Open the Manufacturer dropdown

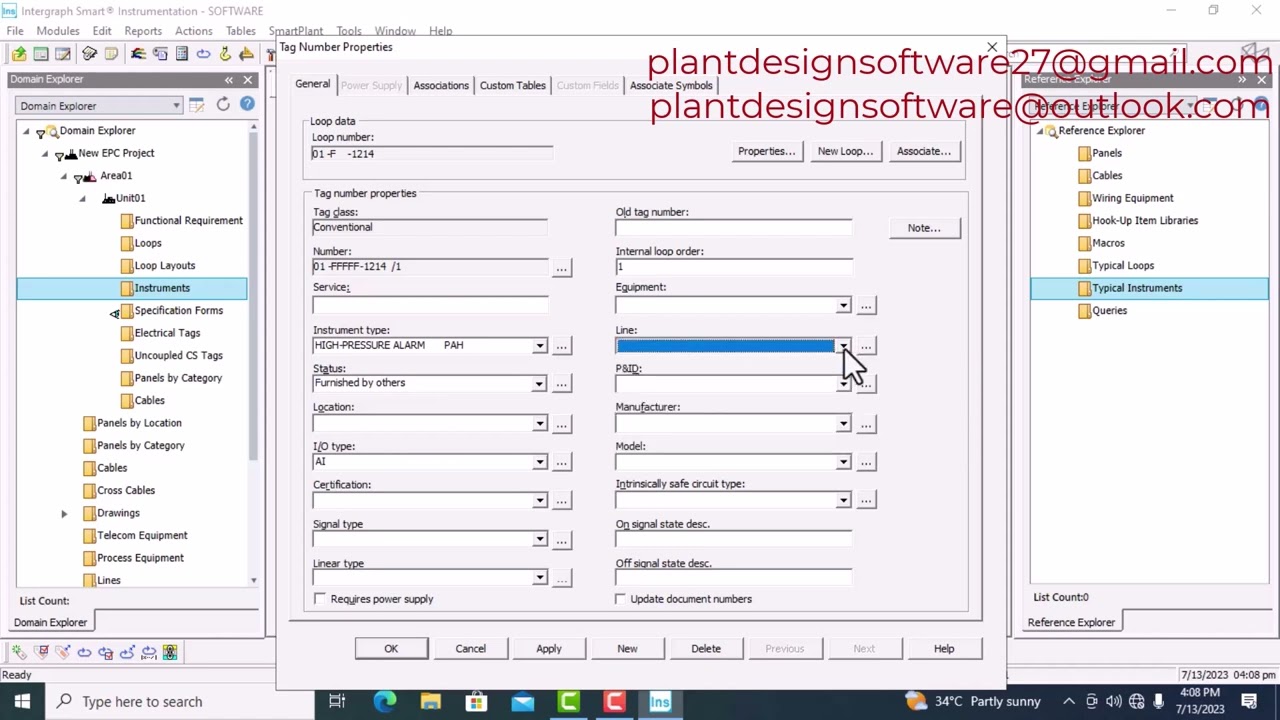pos(843,424)
